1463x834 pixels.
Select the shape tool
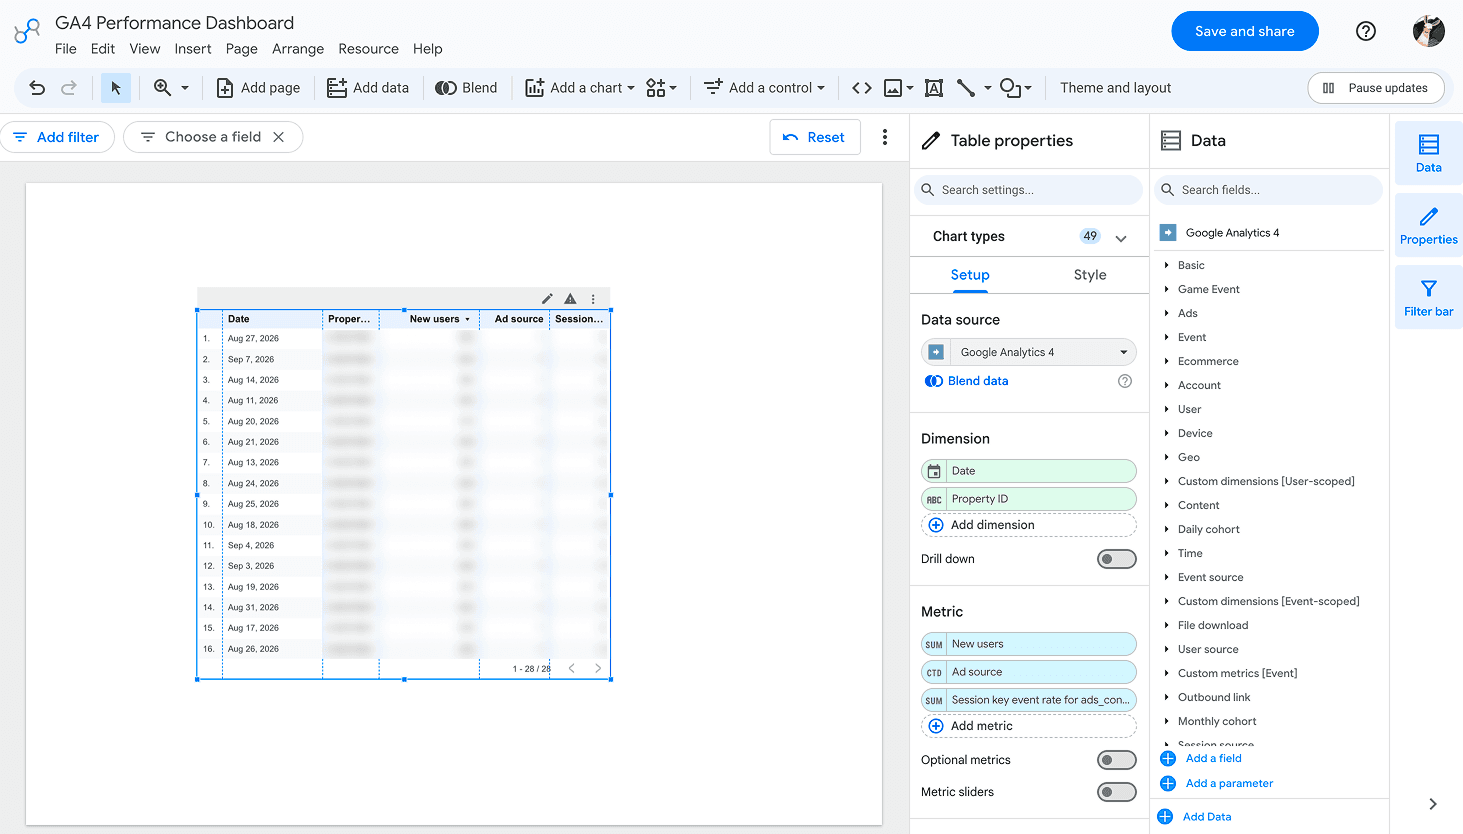coord(1010,88)
